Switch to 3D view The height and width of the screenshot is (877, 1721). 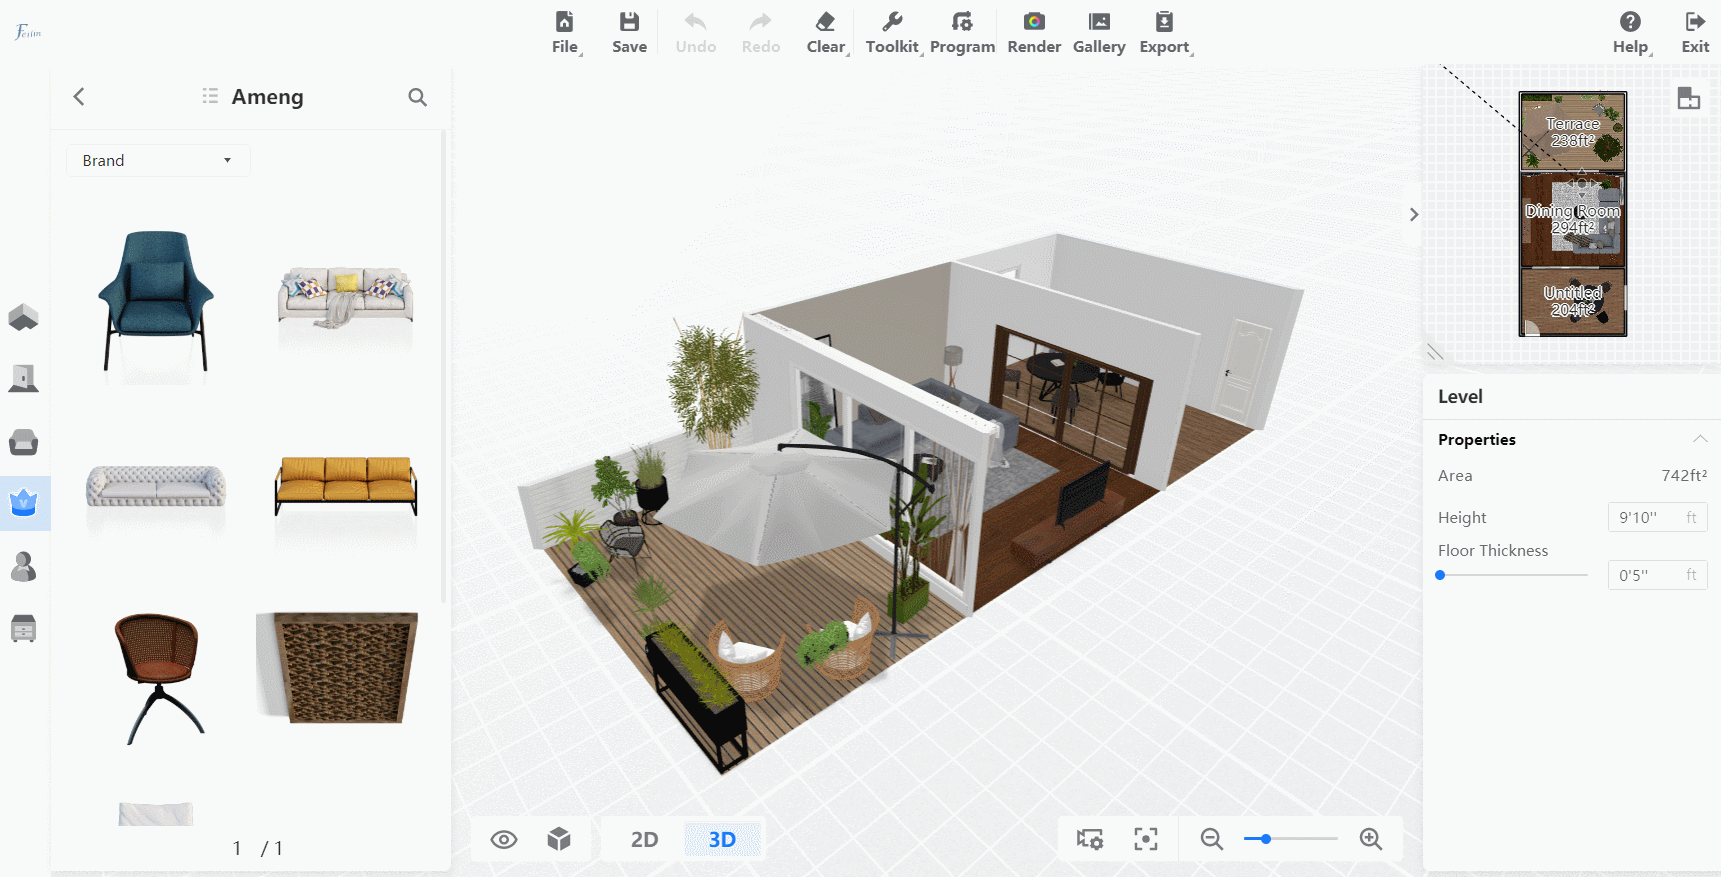click(x=722, y=839)
